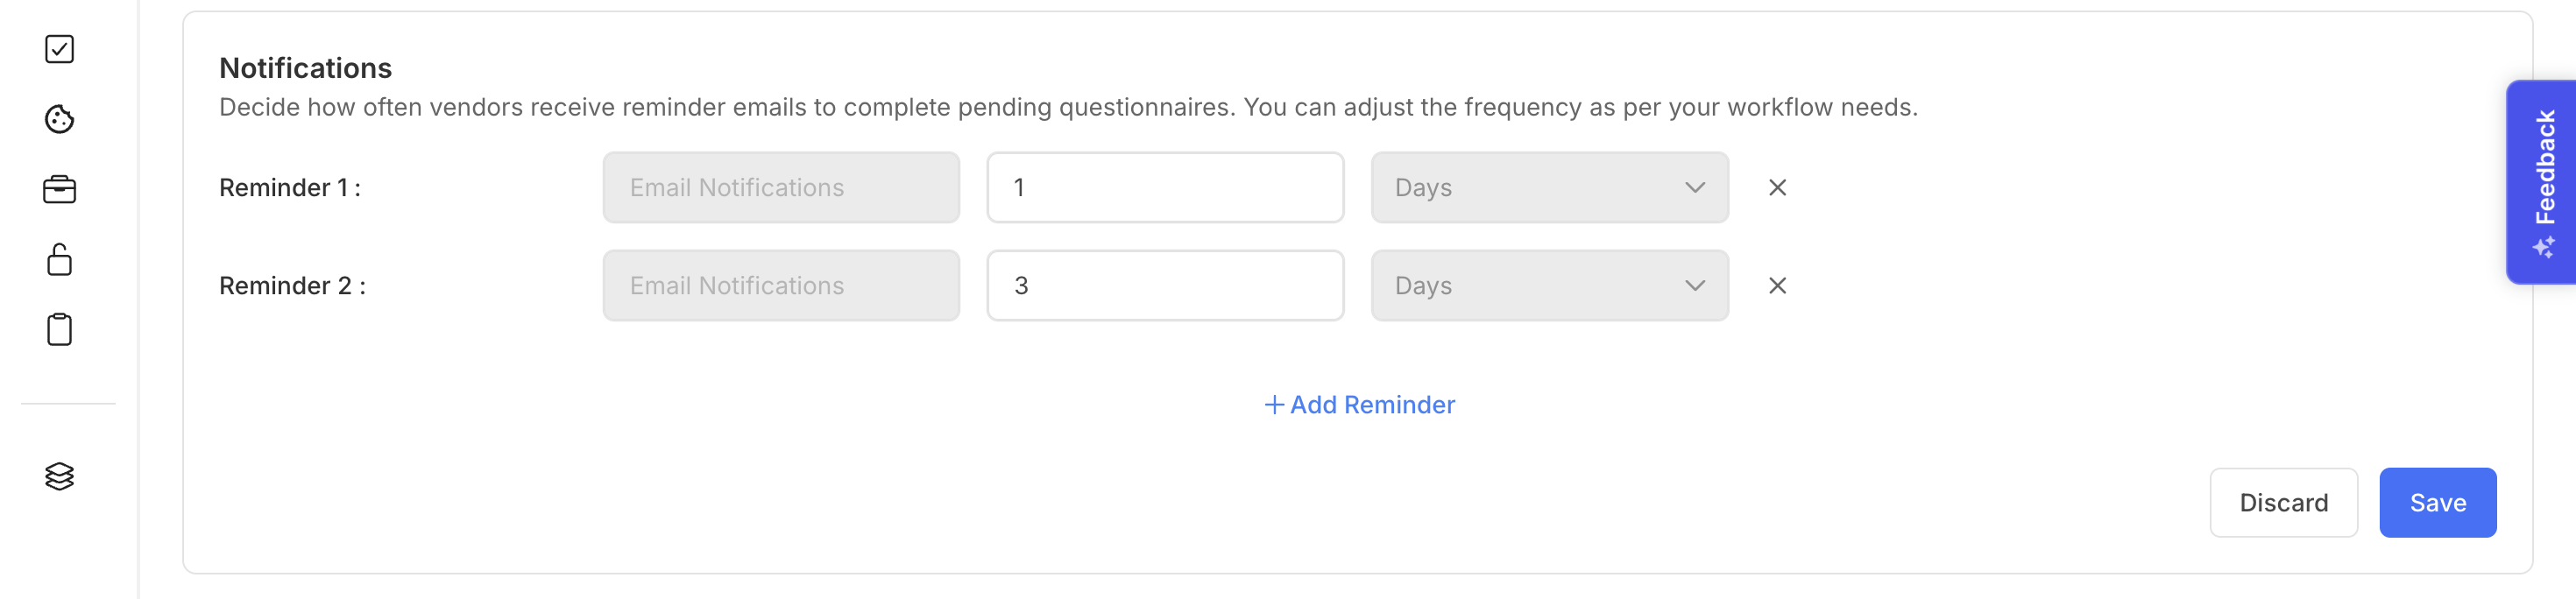The image size is (2576, 599).
Task: Click the unlocked padlock sidebar icon
Action: [59, 259]
